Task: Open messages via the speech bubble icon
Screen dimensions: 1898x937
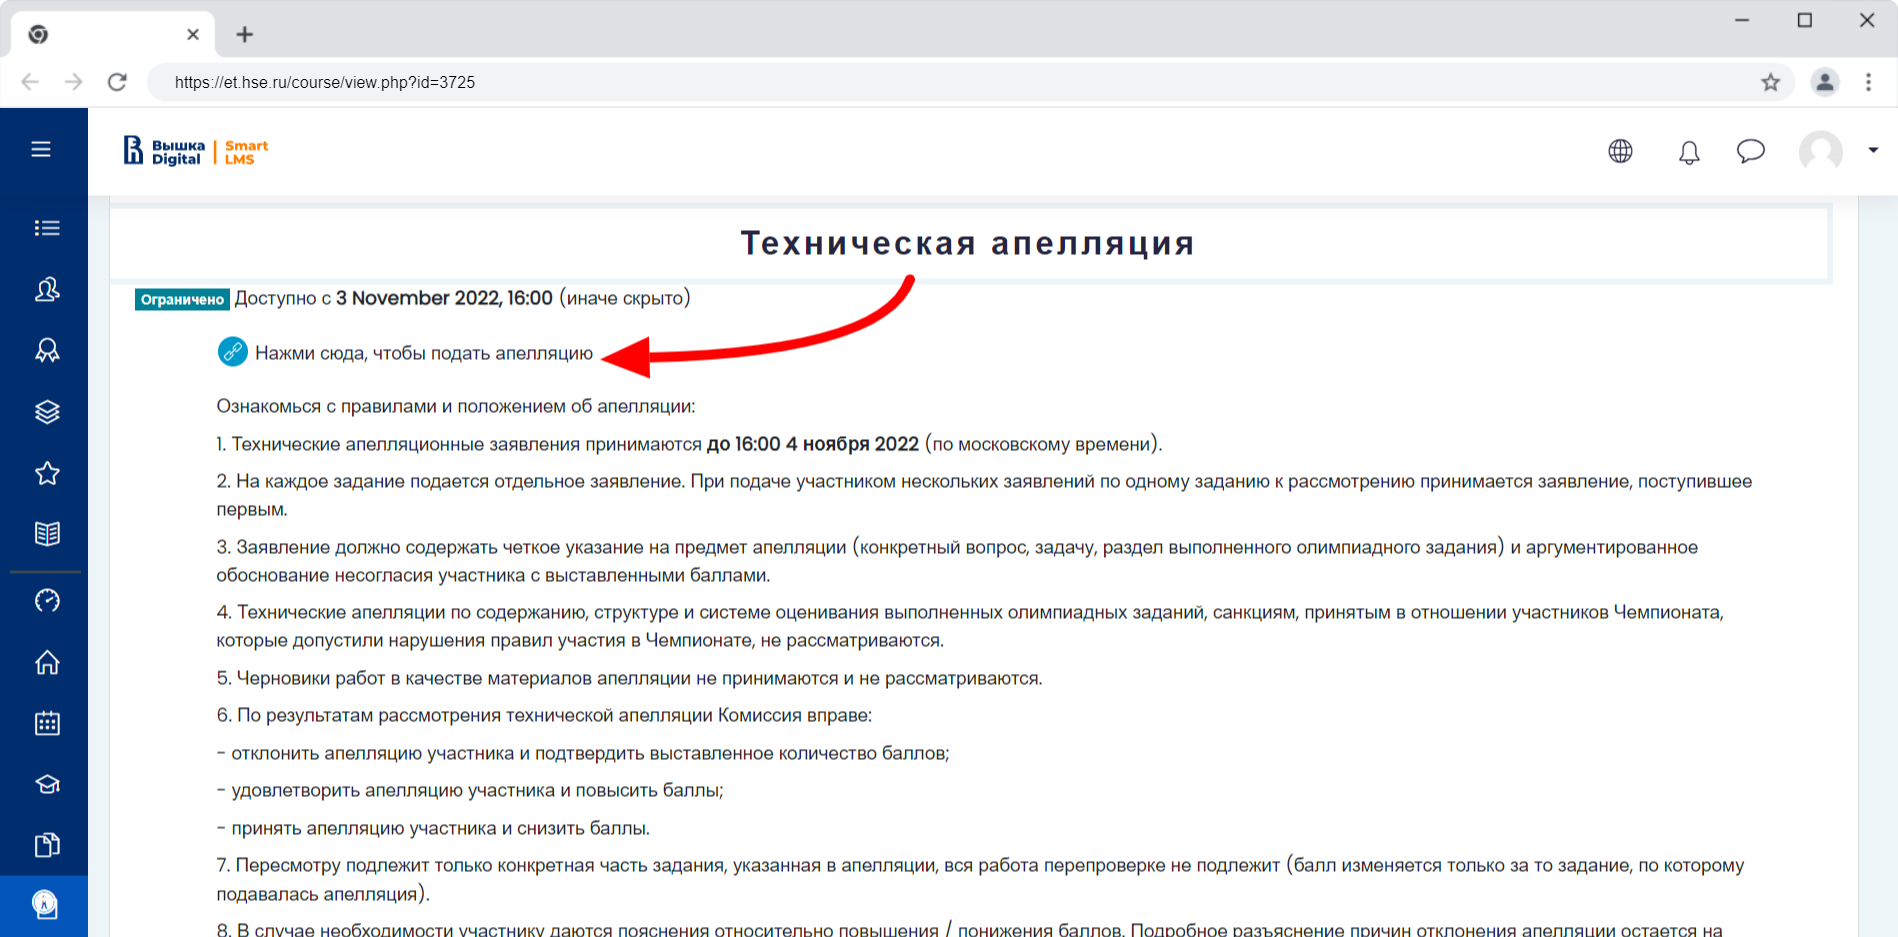Action: (1751, 152)
